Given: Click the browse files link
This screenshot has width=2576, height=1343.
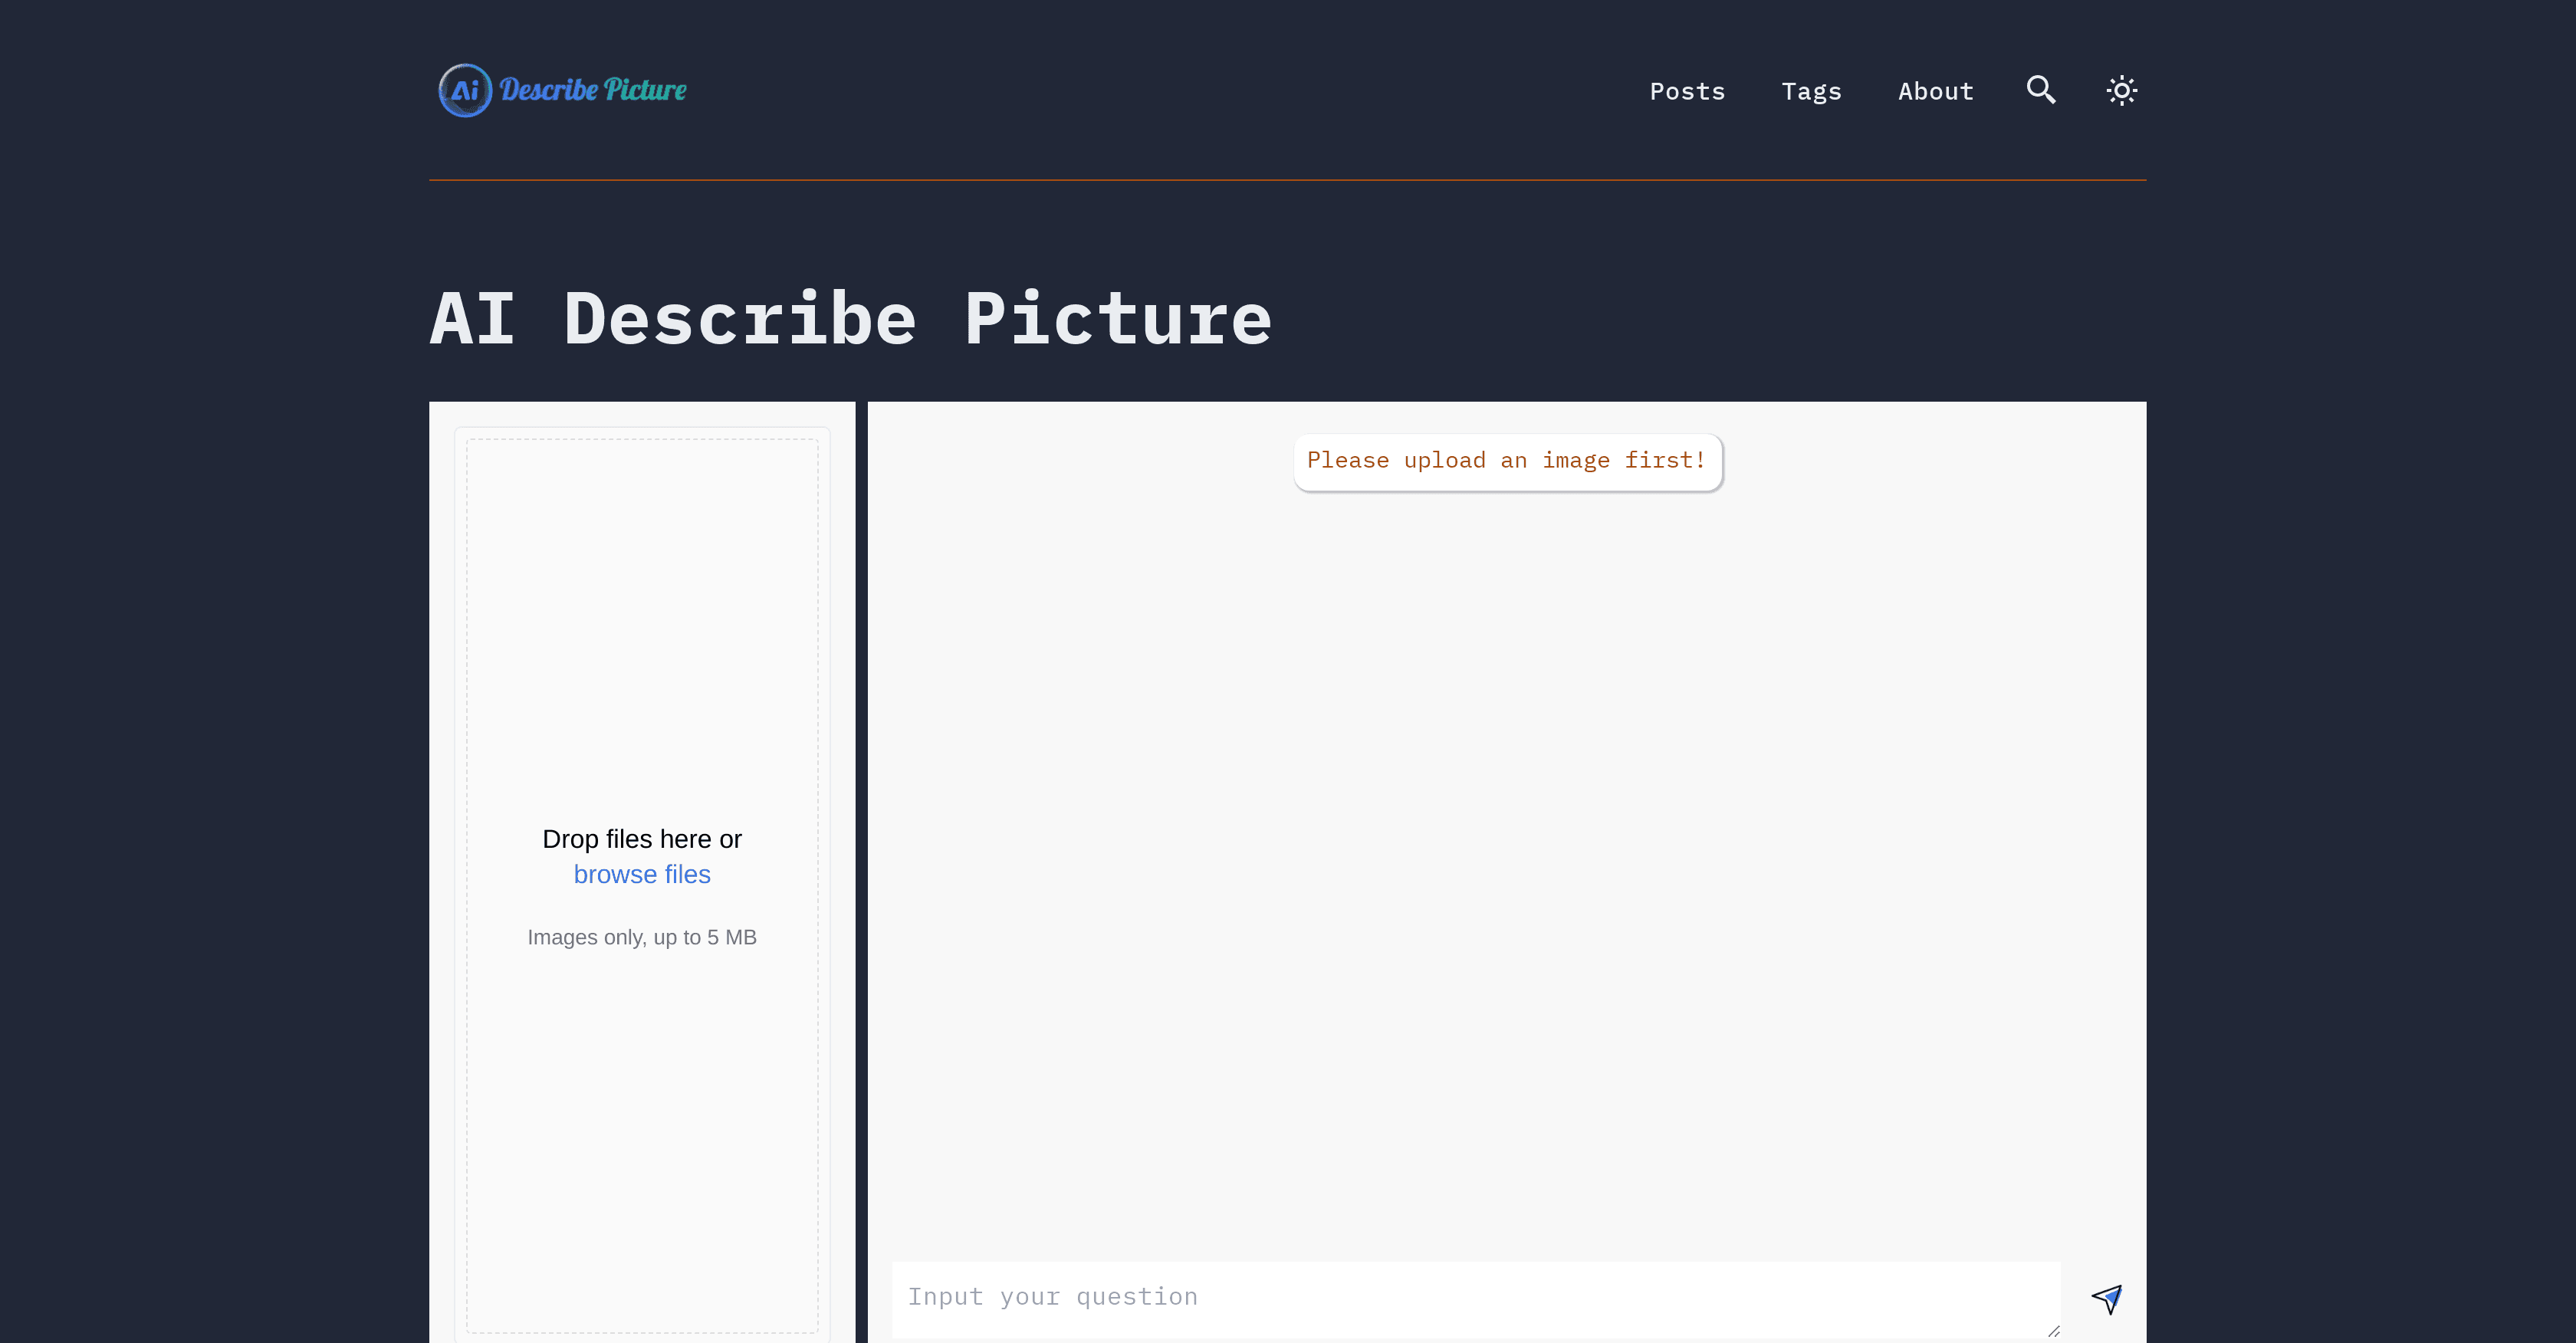Looking at the screenshot, I should click(x=642, y=874).
